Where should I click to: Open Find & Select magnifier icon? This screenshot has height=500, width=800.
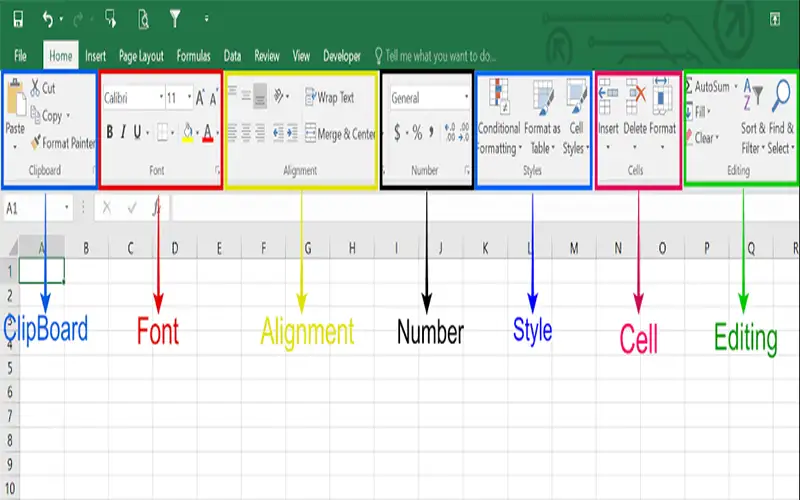781,96
